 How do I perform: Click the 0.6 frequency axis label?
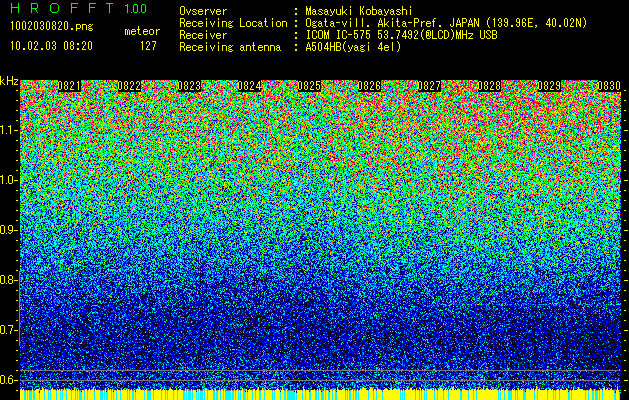tap(9, 380)
